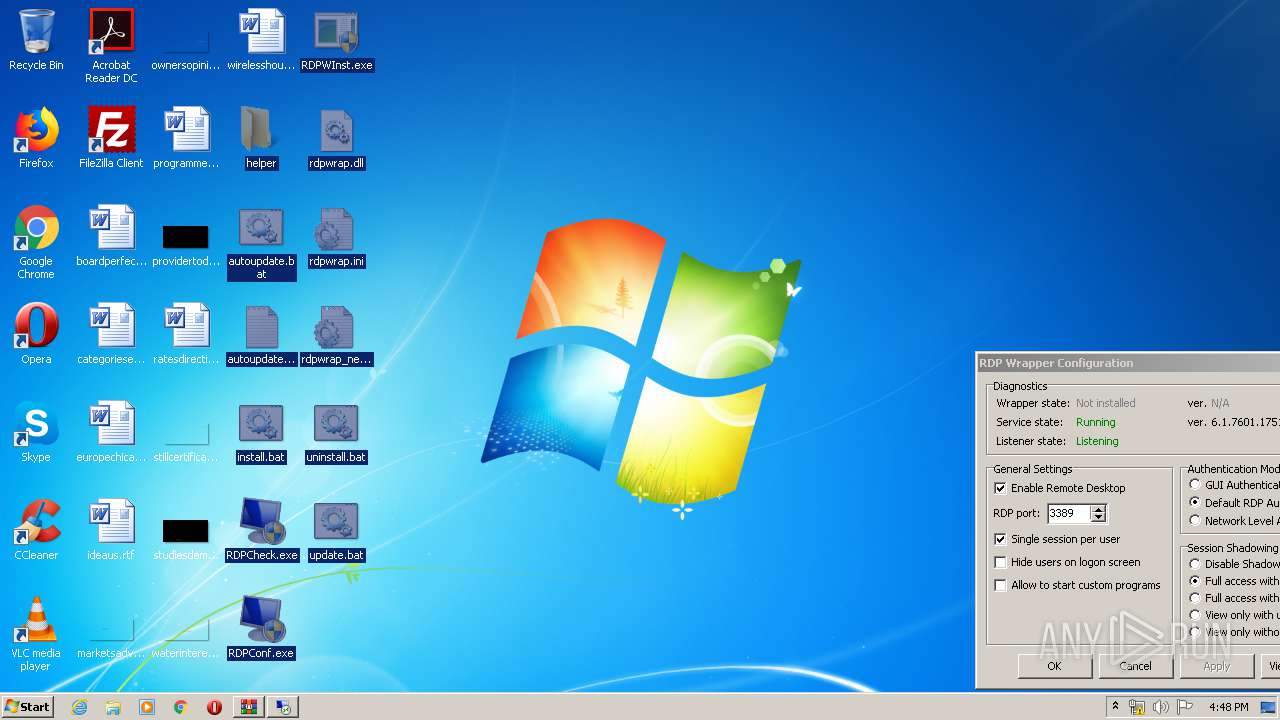Open FileZilla Client shortcut
1280x720 pixels.
pos(111,138)
